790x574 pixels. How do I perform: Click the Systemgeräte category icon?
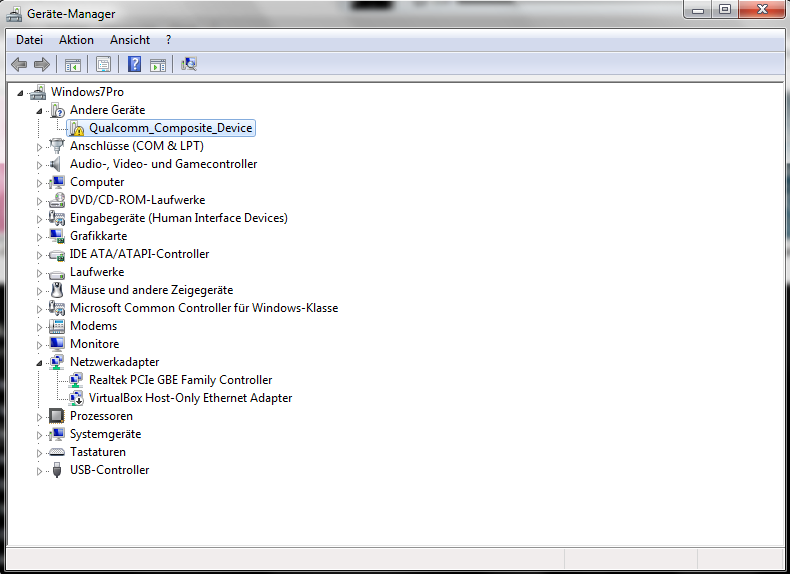pos(57,434)
